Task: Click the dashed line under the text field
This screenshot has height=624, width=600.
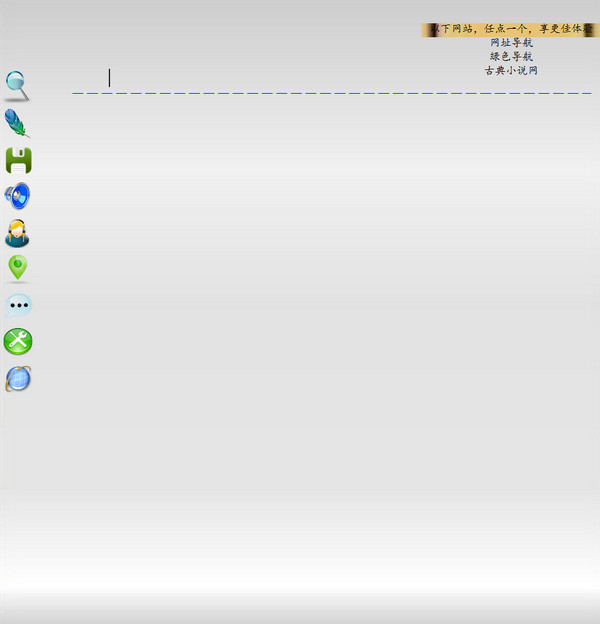Action: click(x=330, y=93)
